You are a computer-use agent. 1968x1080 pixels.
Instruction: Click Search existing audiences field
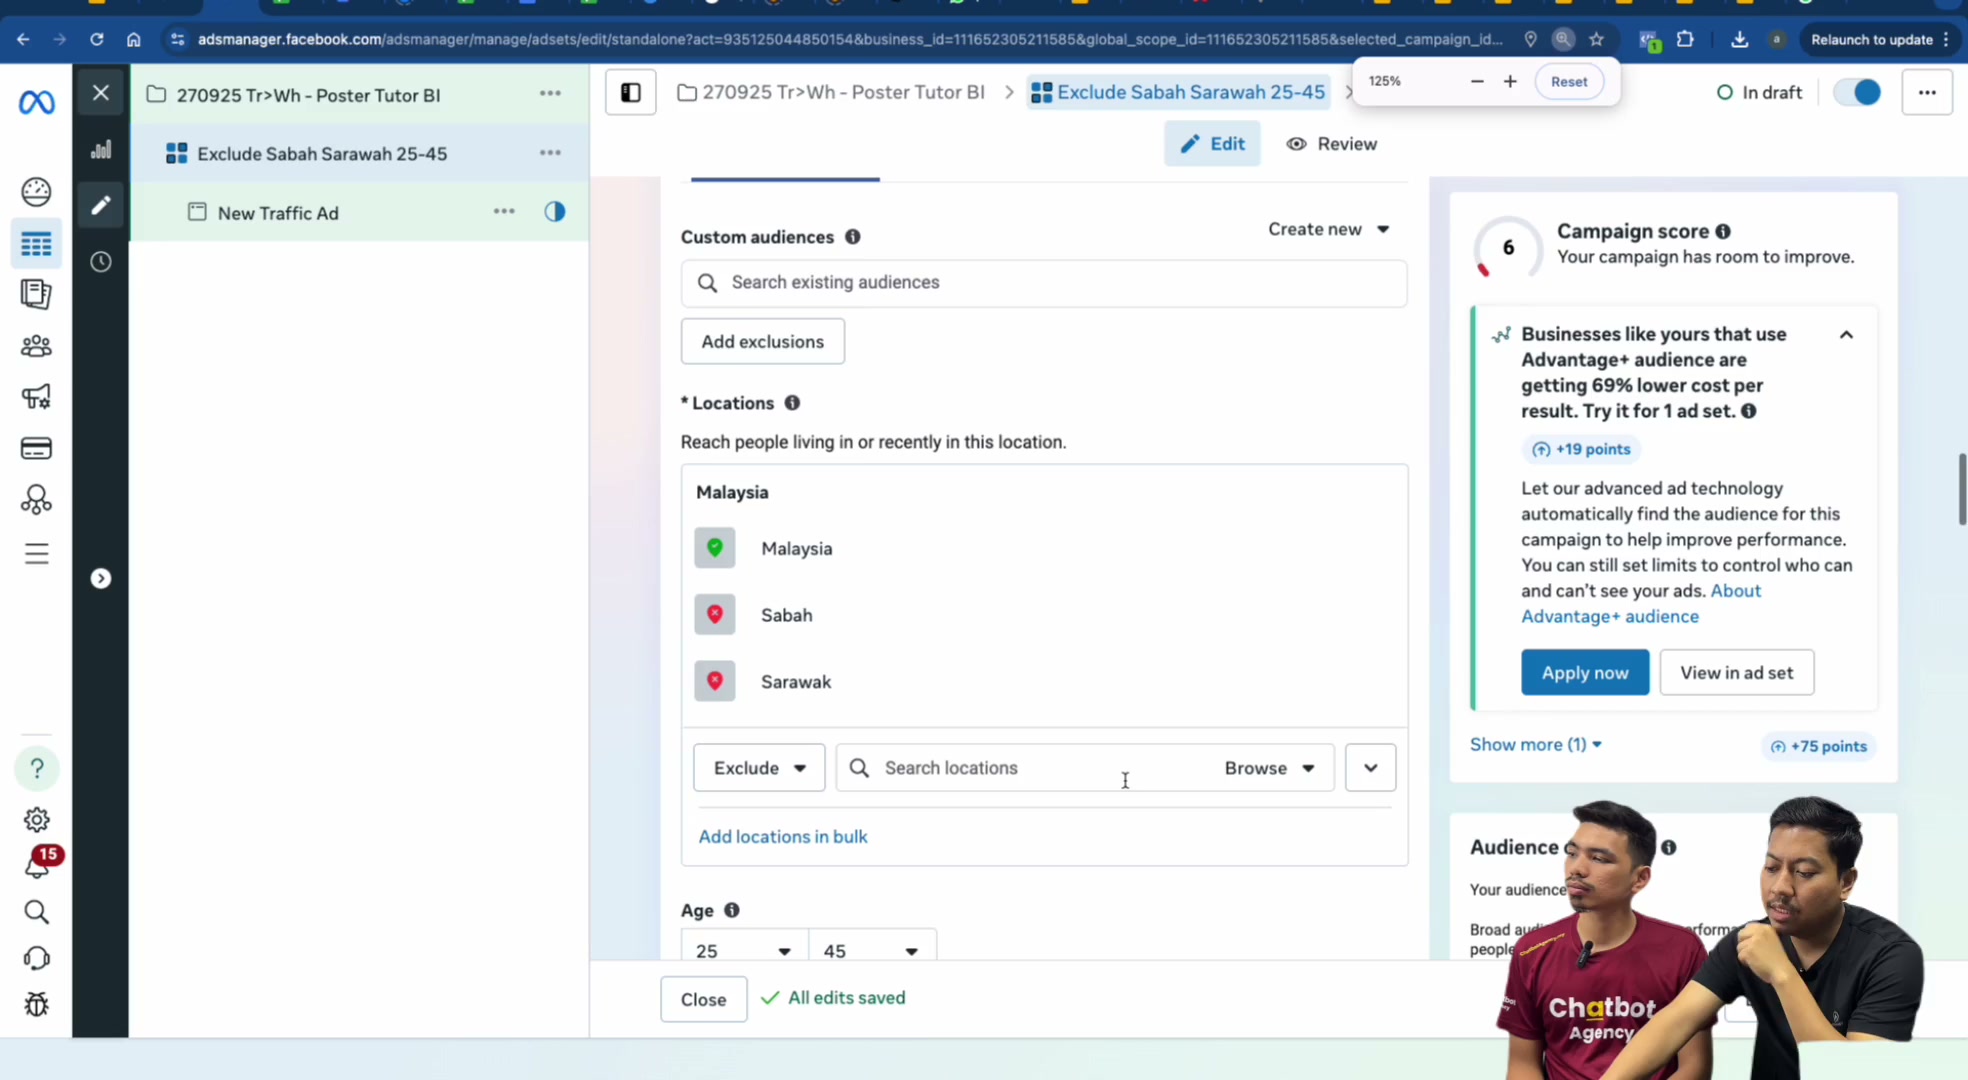[1044, 283]
